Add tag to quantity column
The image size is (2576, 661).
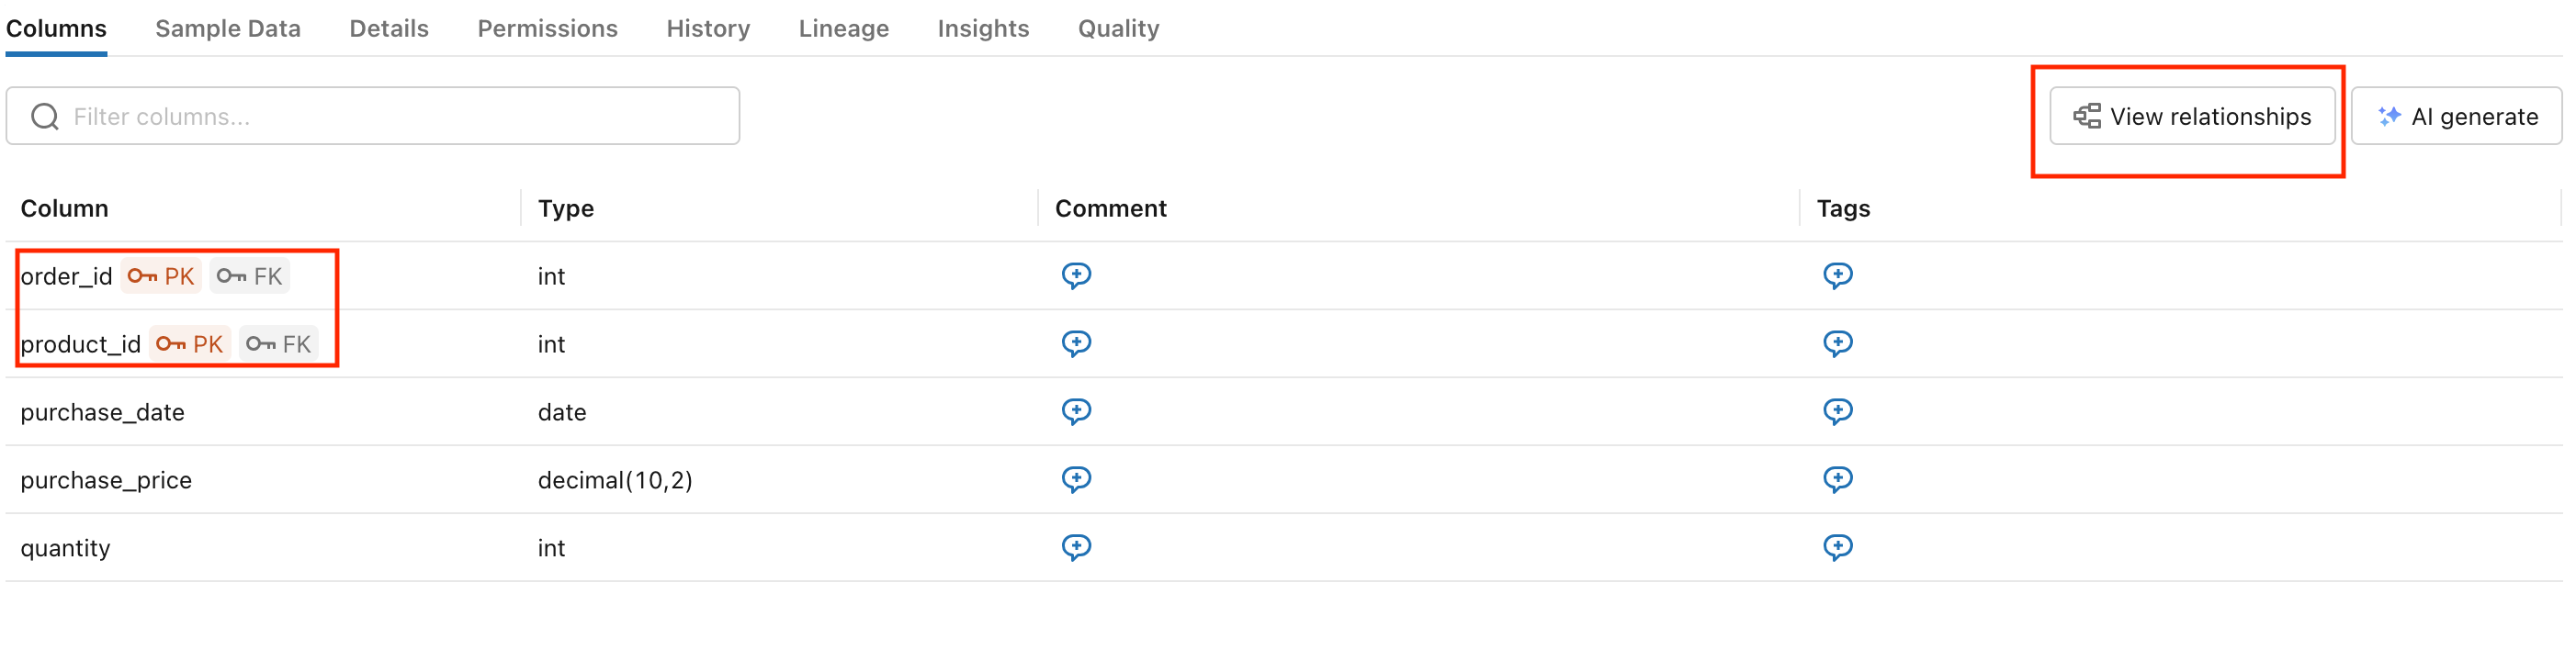(1837, 547)
